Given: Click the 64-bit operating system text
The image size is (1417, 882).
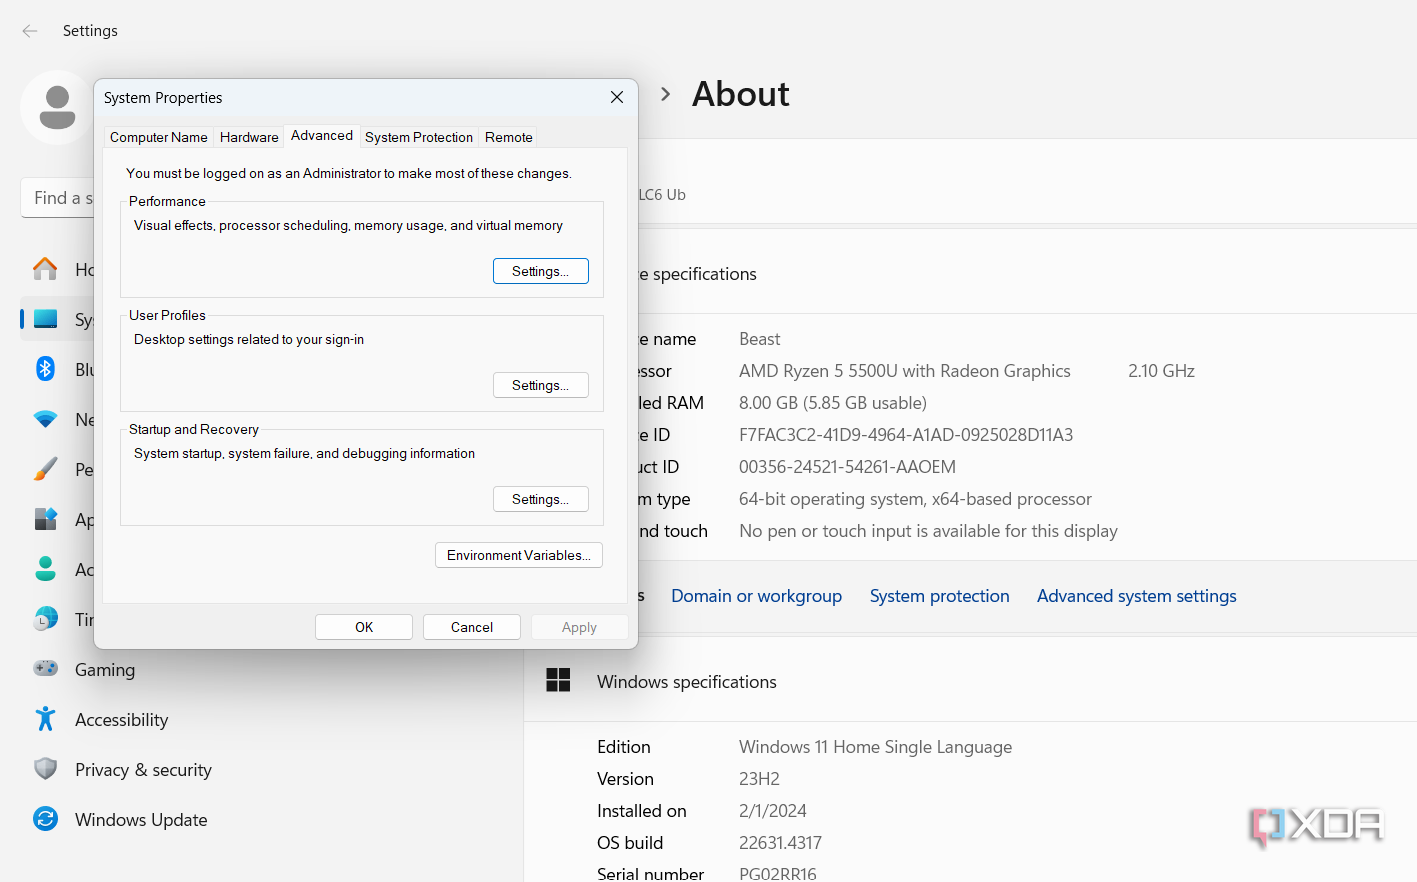Looking at the screenshot, I should tap(915, 499).
